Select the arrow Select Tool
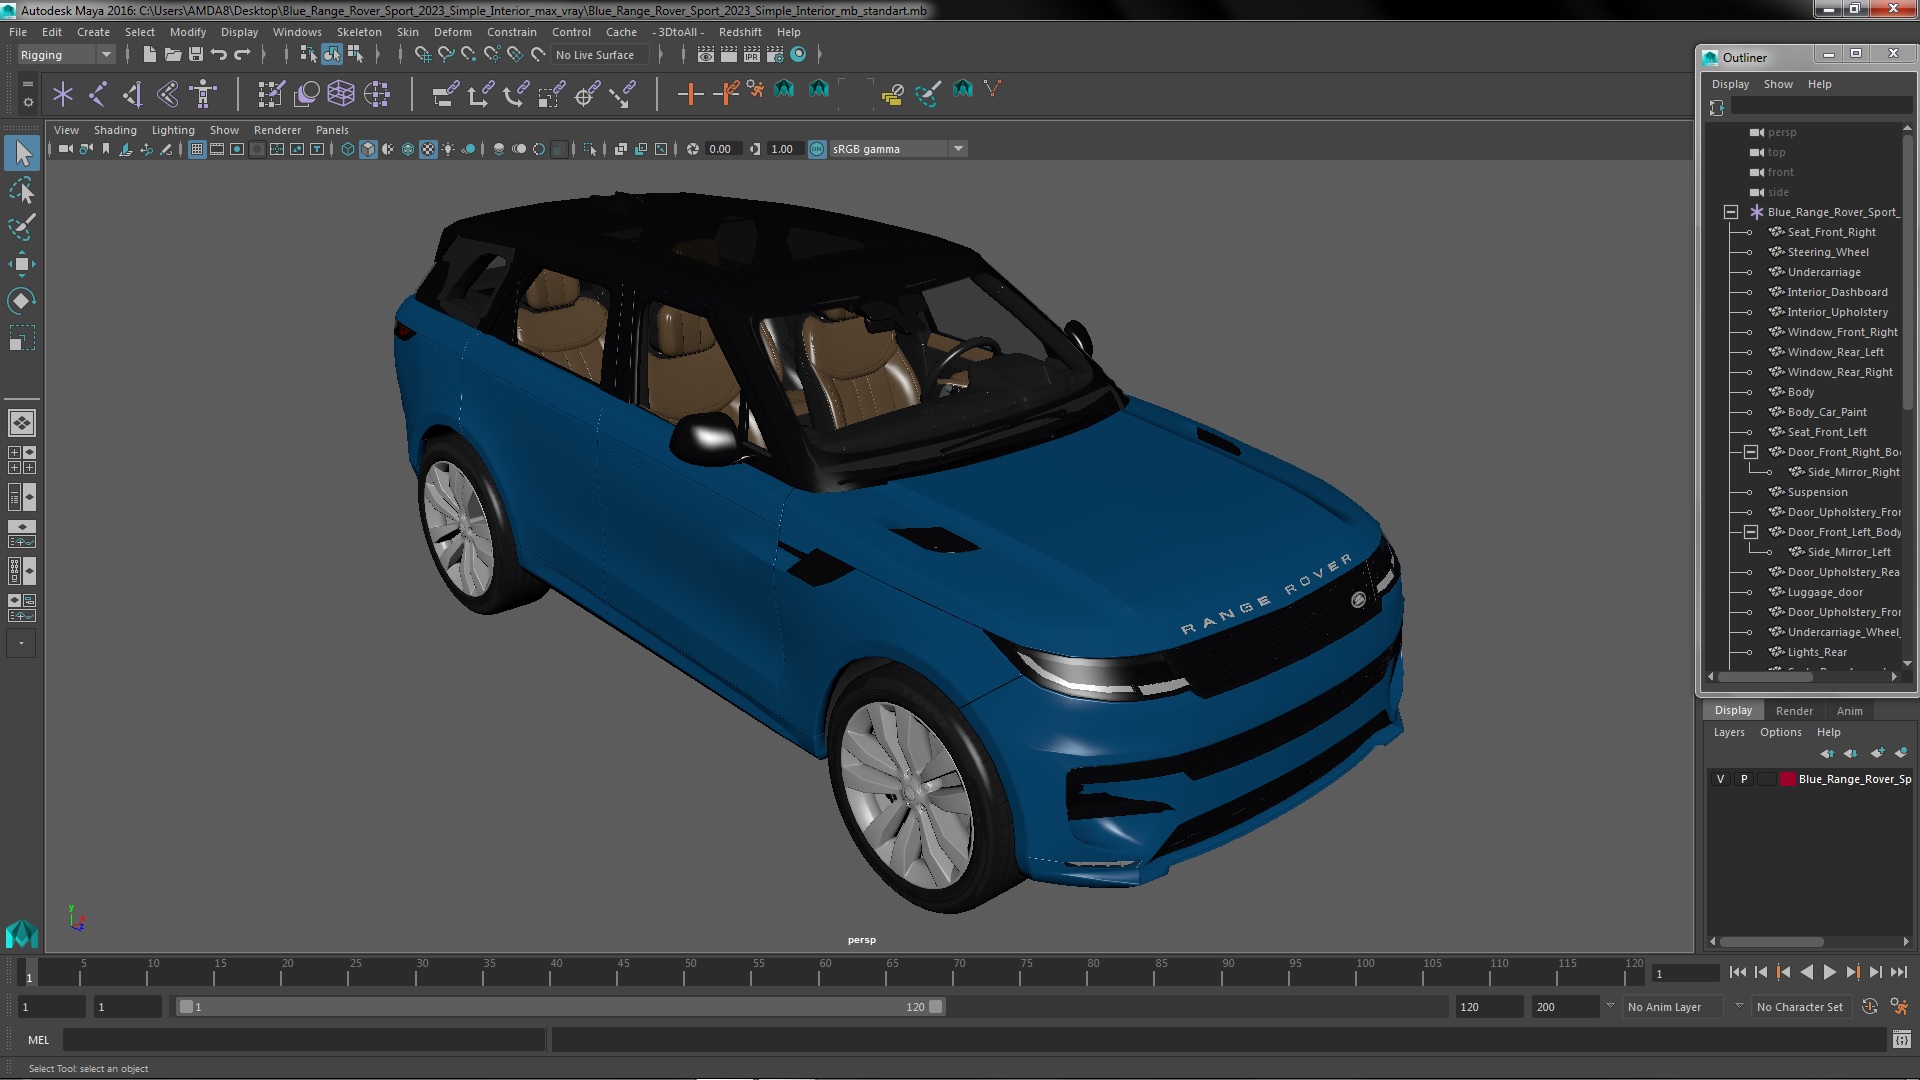Viewport: 1920px width, 1080px height. click(22, 153)
